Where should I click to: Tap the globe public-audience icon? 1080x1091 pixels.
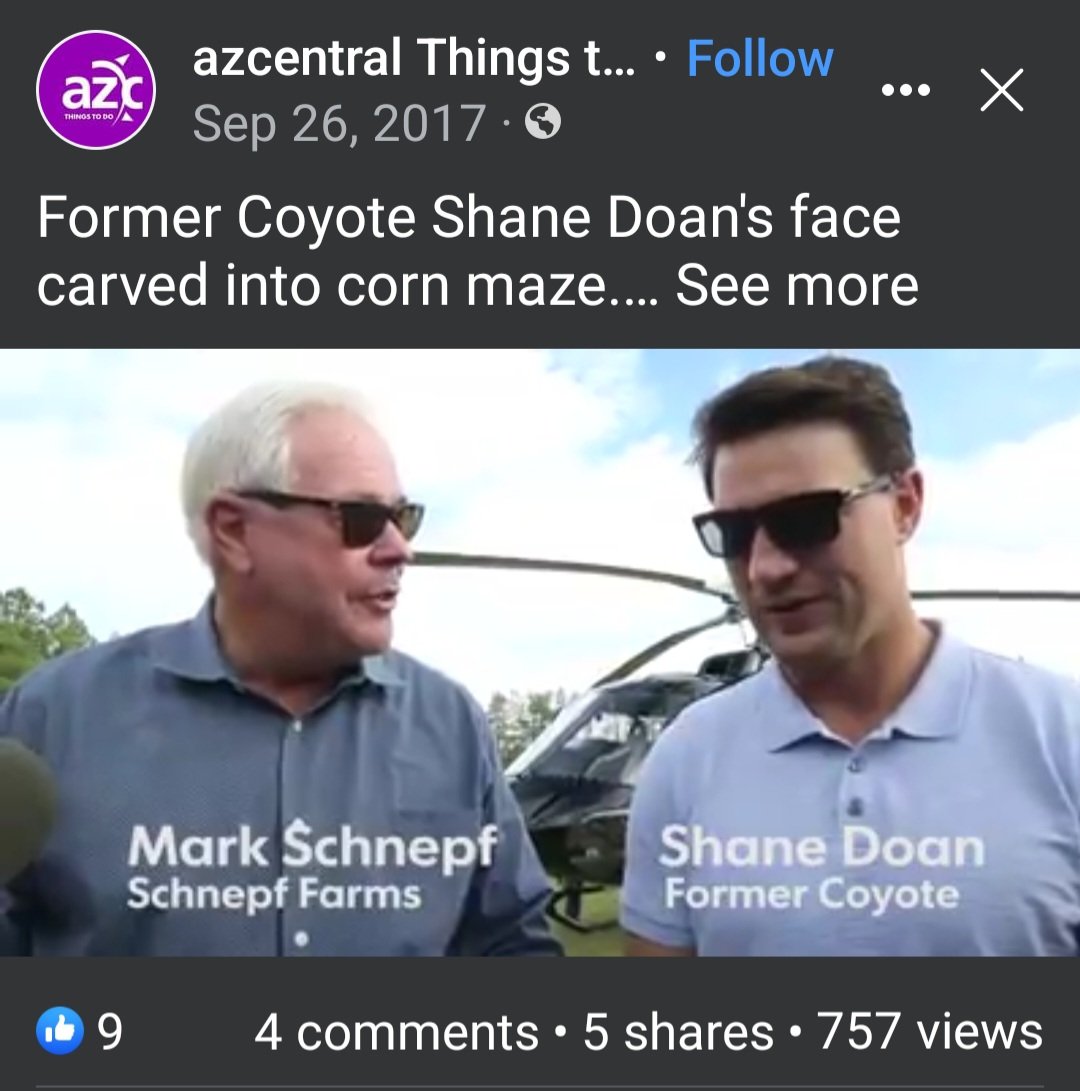543,123
